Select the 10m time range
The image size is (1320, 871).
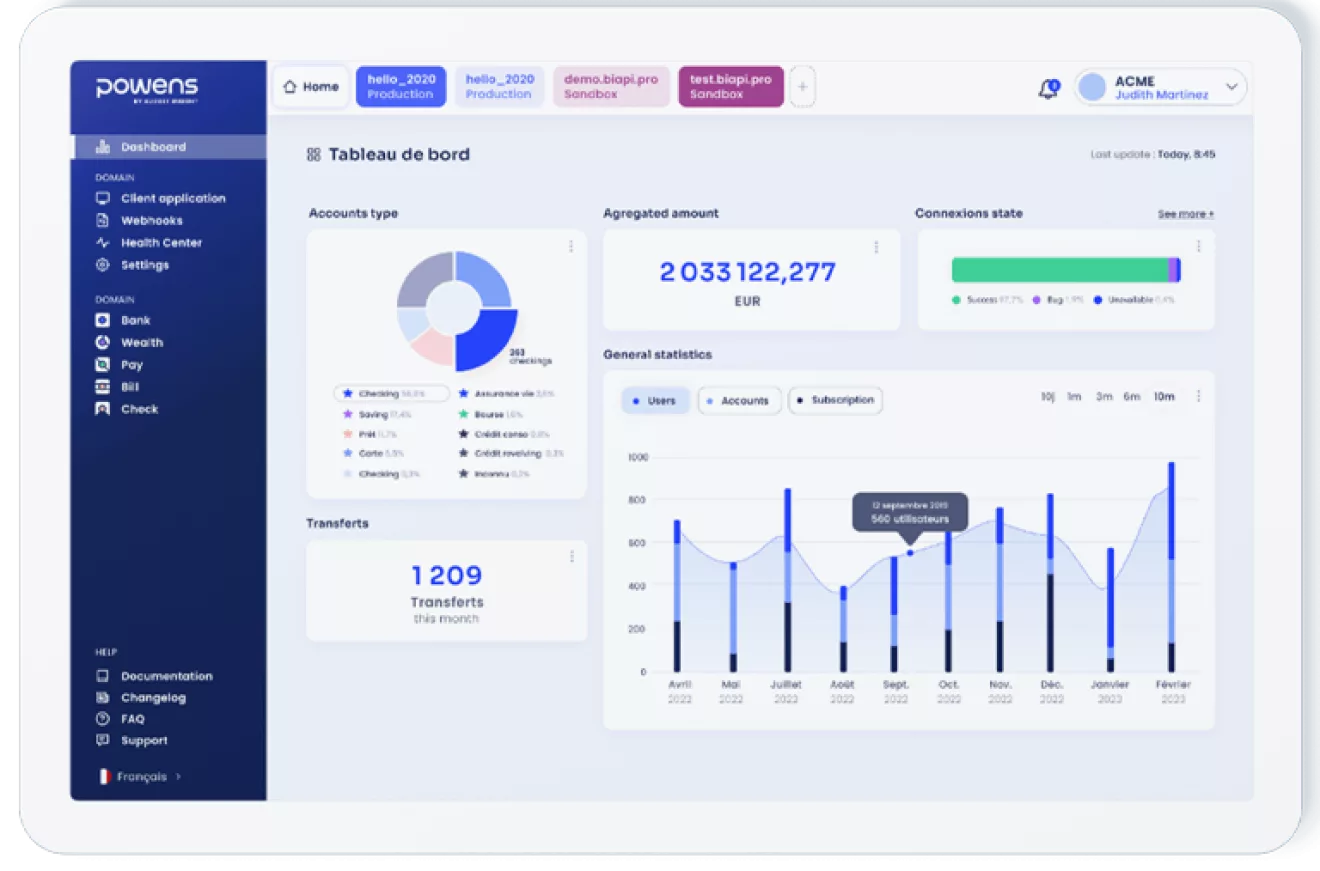tap(1164, 397)
